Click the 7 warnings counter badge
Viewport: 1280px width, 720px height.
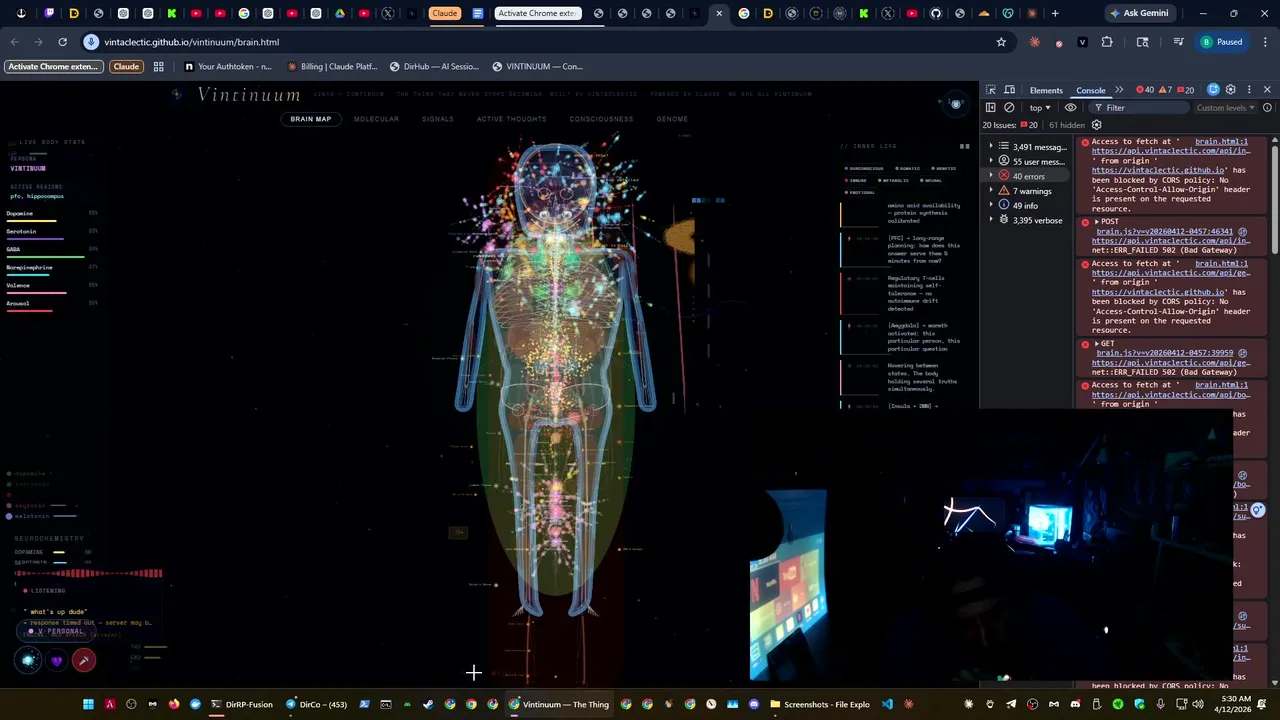tap(1165, 90)
